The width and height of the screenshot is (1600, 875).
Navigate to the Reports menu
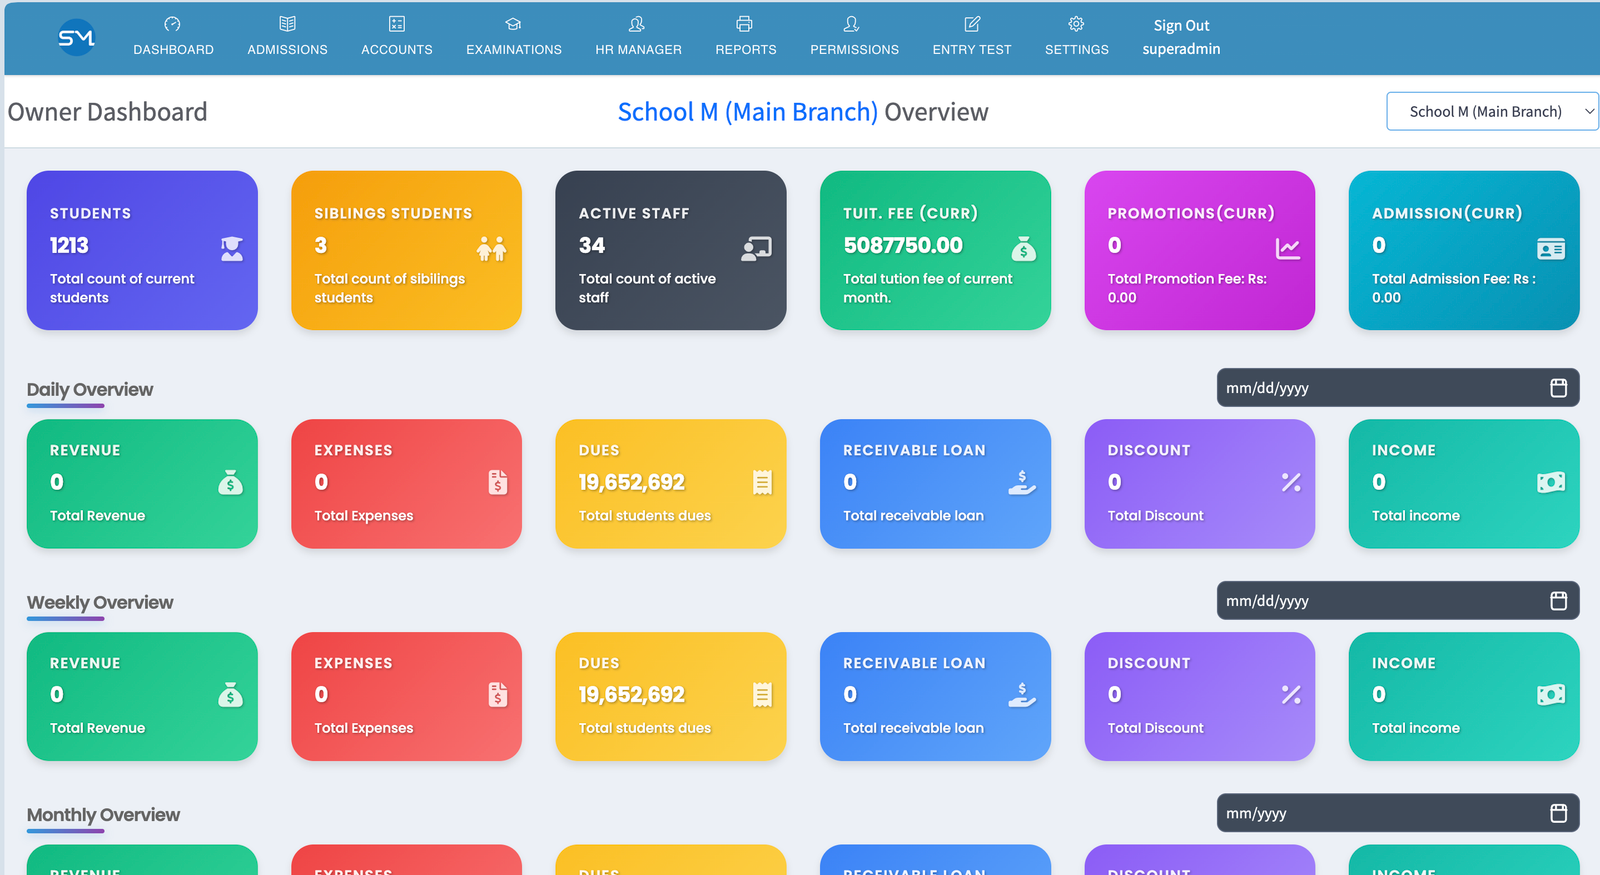tap(746, 37)
